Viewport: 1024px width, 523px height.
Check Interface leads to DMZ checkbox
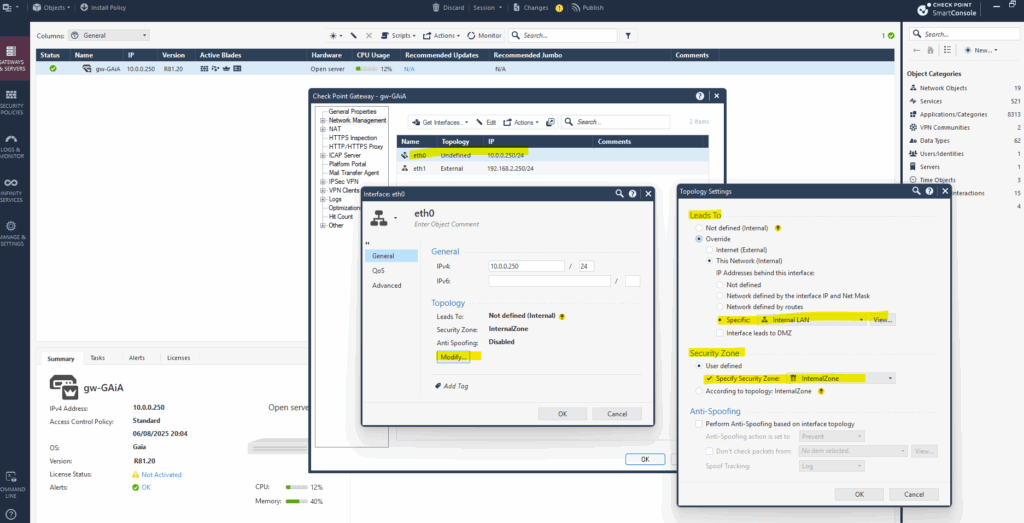pyautogui.click(x=720, y=333)
